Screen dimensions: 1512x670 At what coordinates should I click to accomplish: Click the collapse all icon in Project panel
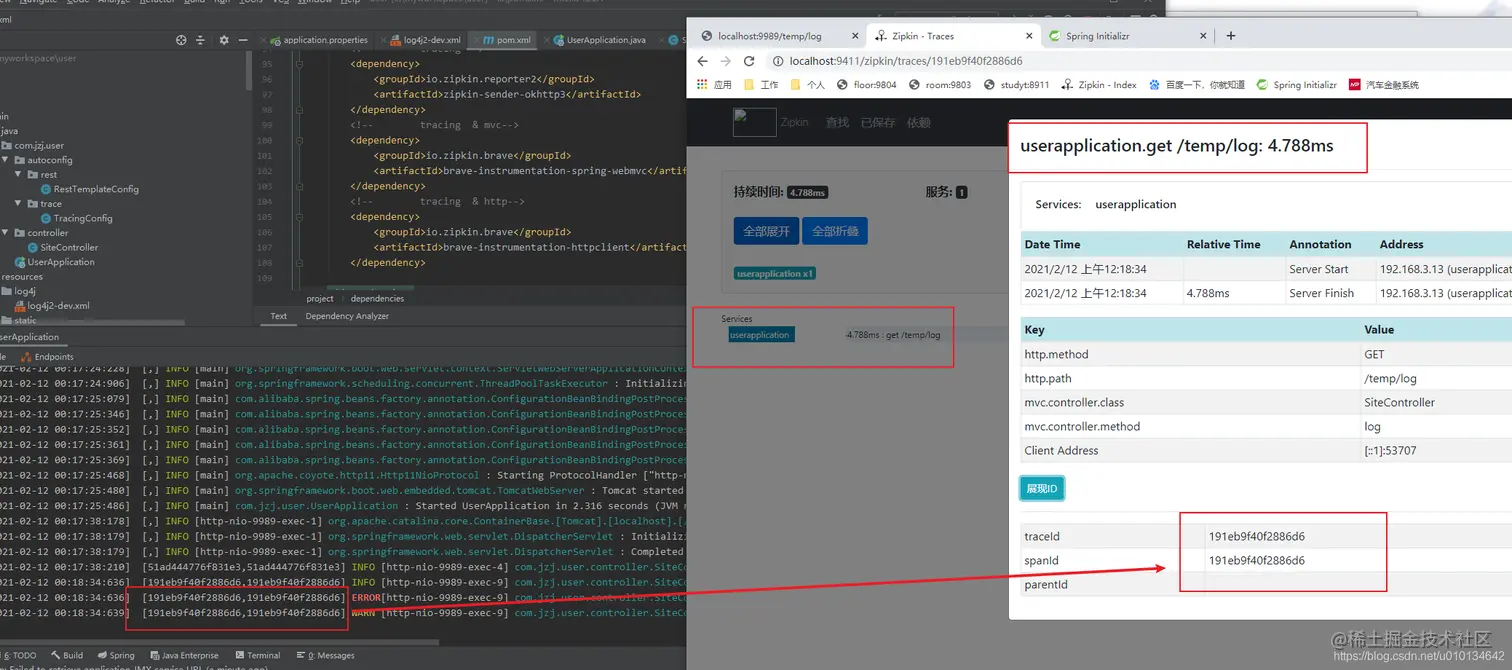click(x=202, y=40)
